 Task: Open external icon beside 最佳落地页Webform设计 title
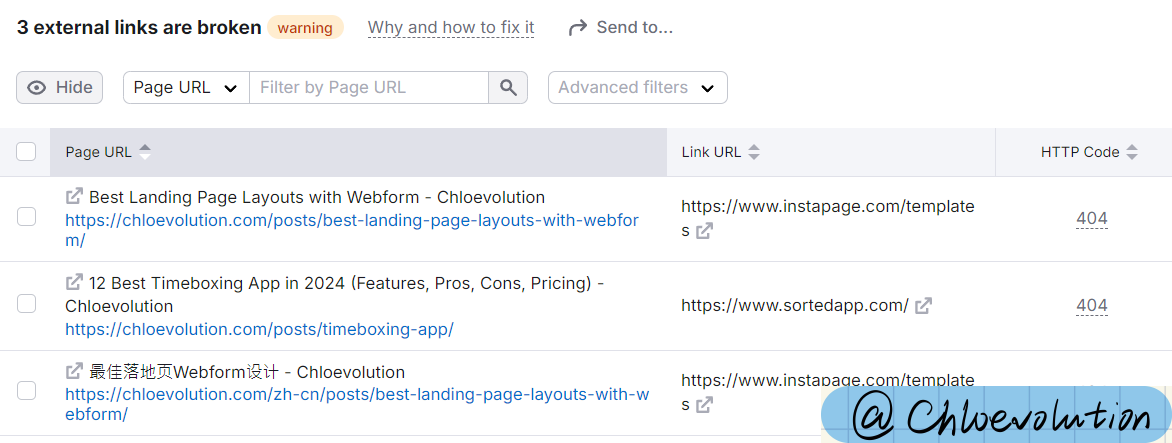(74, 371)
